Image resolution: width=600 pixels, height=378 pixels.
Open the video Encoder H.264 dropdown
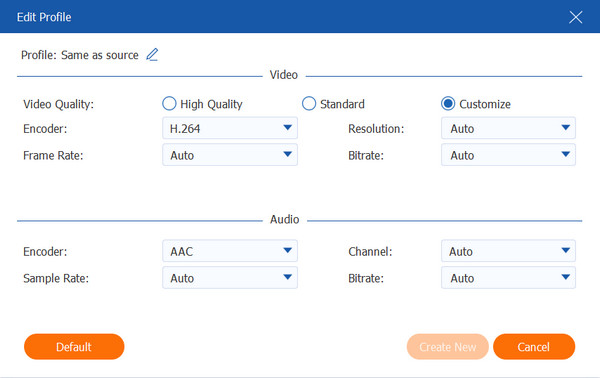230,128
